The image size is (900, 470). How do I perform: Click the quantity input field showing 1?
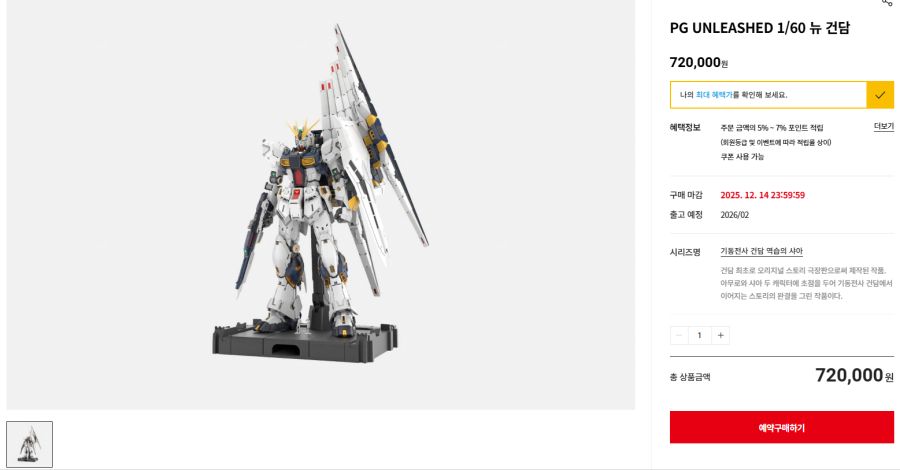700,335
